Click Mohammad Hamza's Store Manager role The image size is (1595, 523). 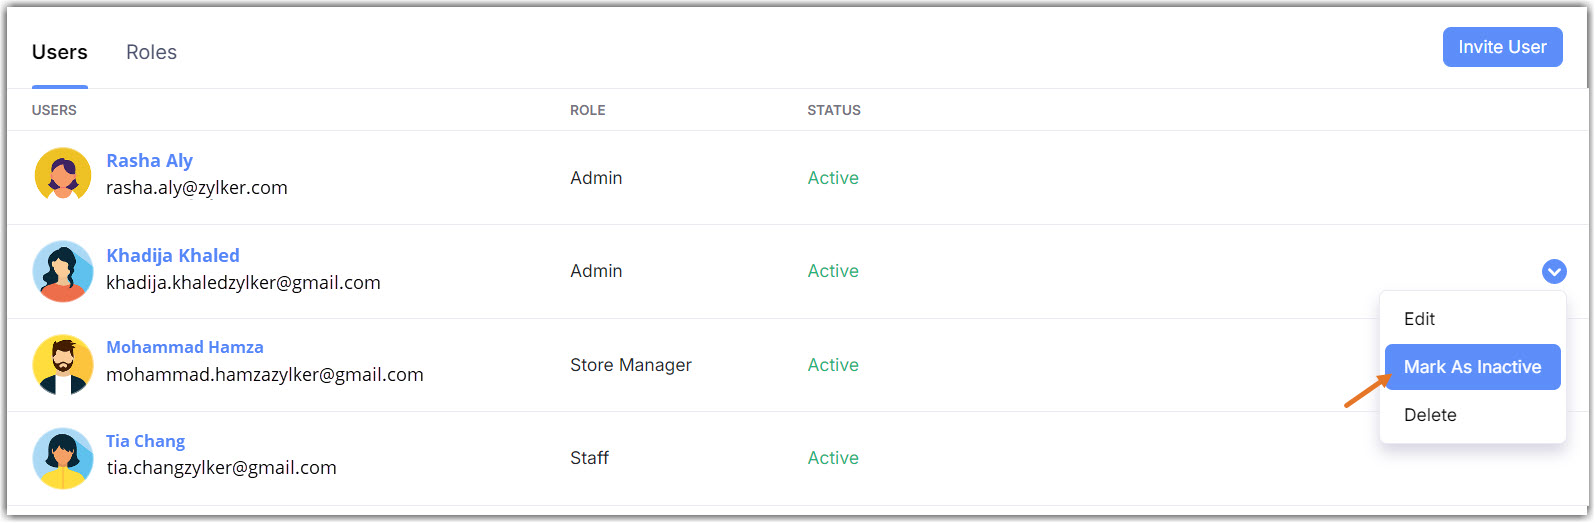pyautogui.click(x=630, y=365)
